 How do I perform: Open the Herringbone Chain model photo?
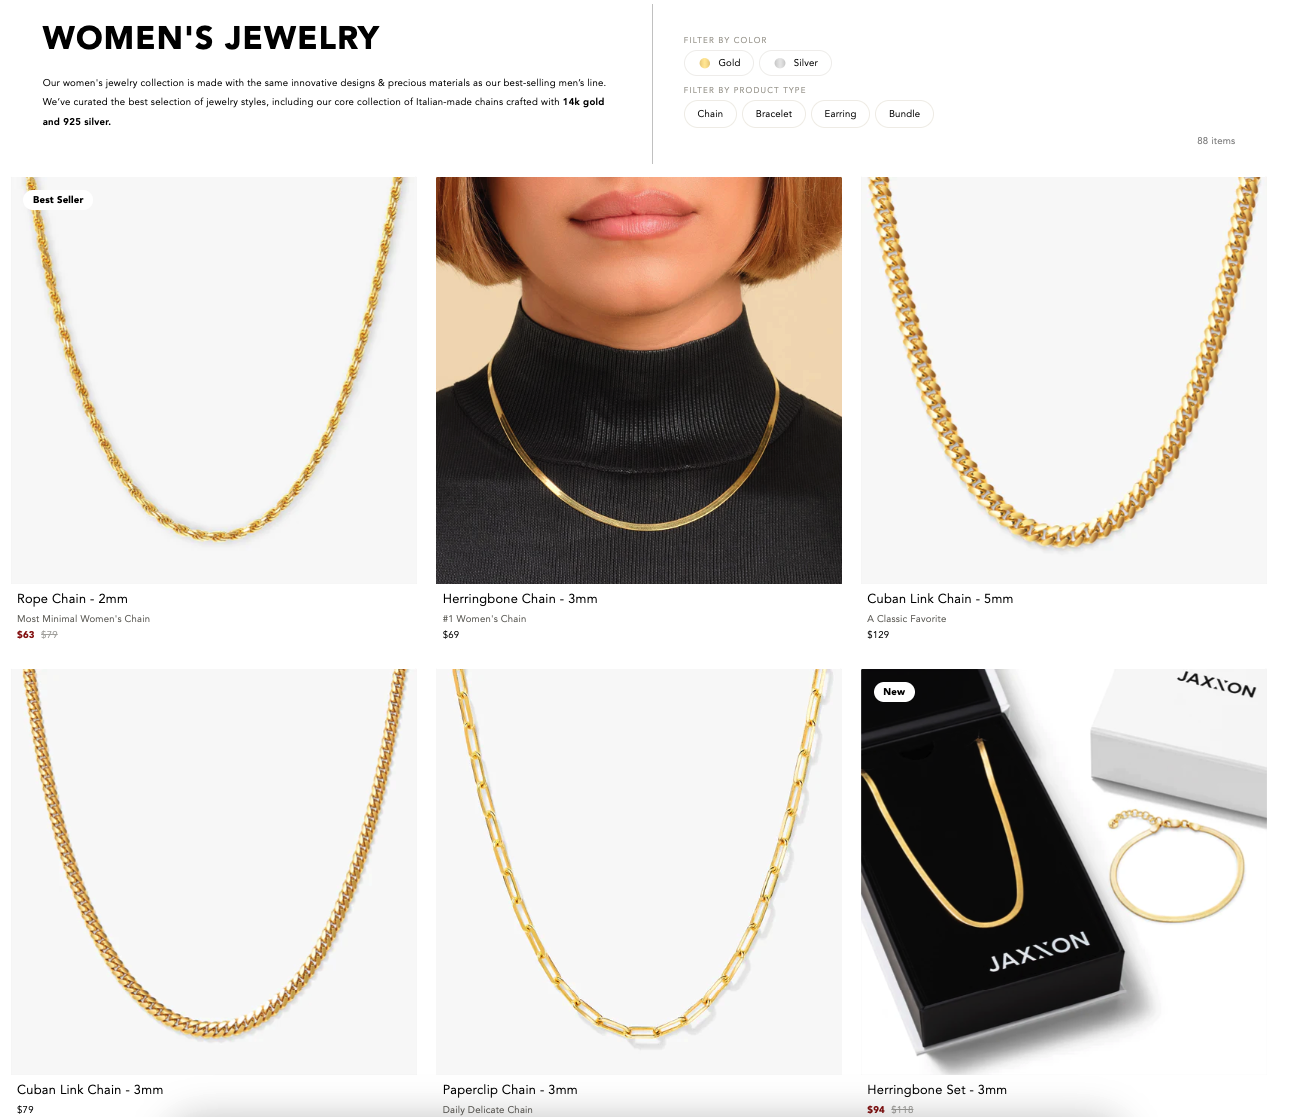coord(639,380)
